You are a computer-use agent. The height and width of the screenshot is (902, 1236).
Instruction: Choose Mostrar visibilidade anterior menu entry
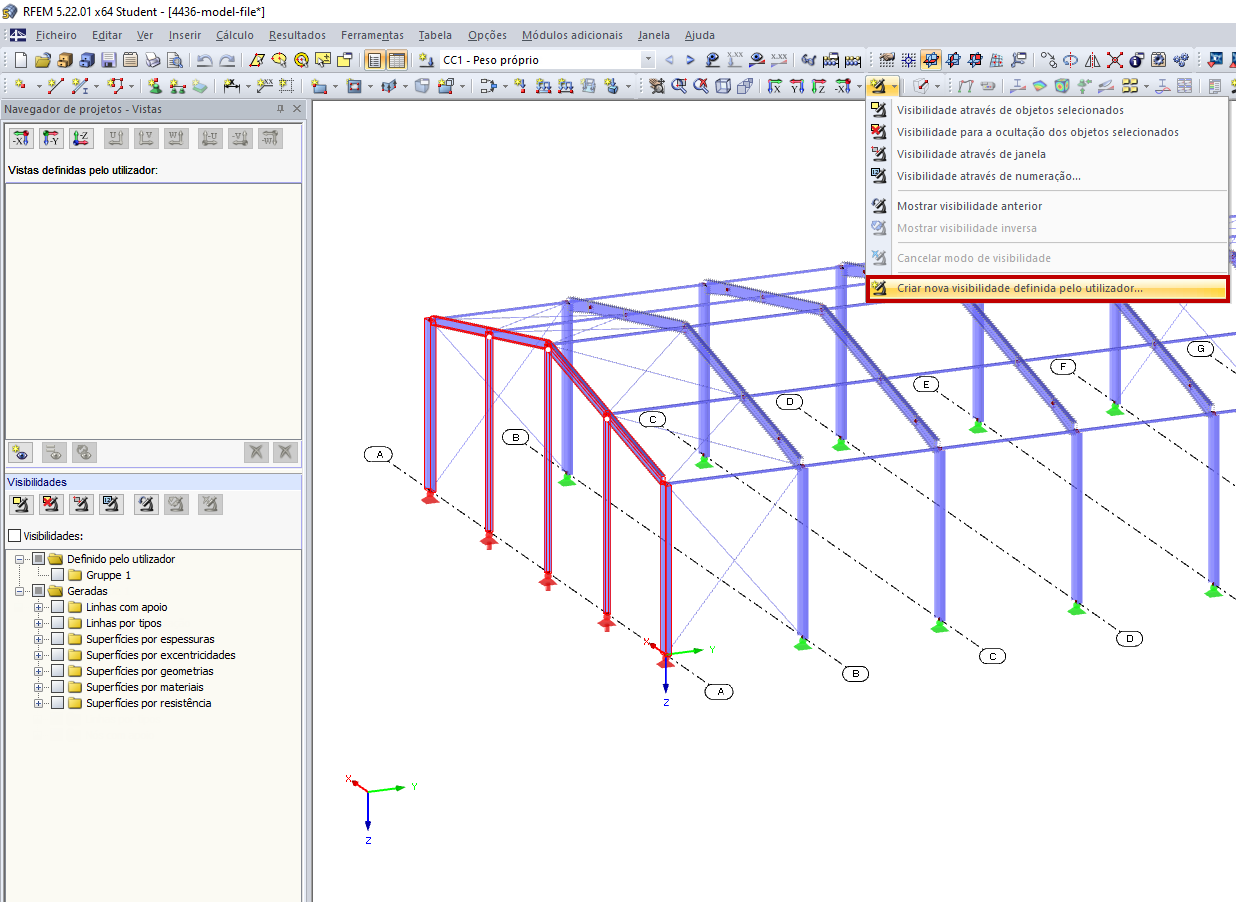point(1046,206)
